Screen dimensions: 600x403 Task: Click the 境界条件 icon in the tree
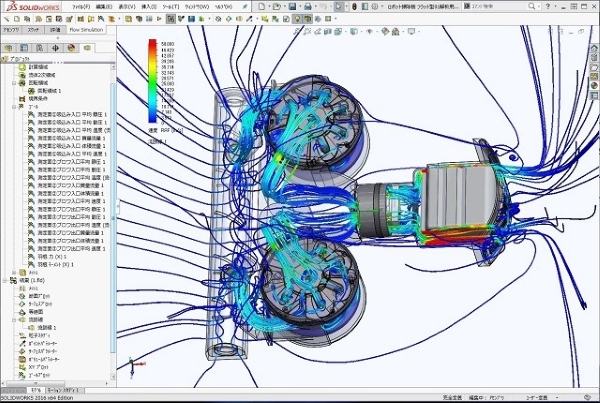point(23,98)
